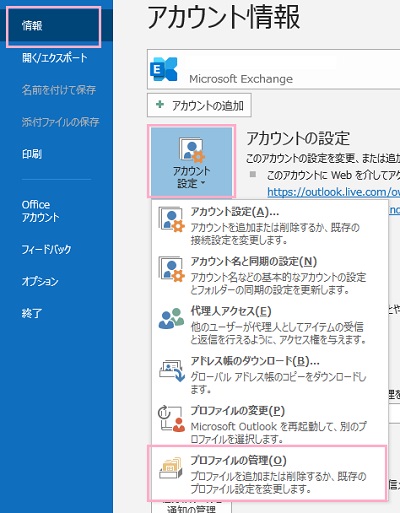The image size is (400, 513).
Task: Open フィードバック in the sidebar
Action: (46, 249)
